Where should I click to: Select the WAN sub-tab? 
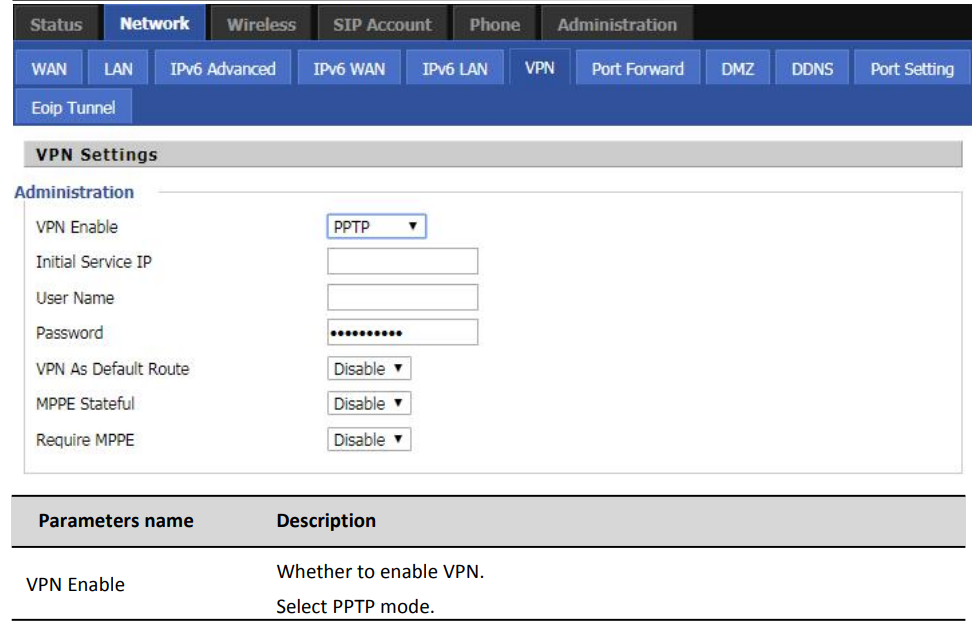(x=49, y=69)
